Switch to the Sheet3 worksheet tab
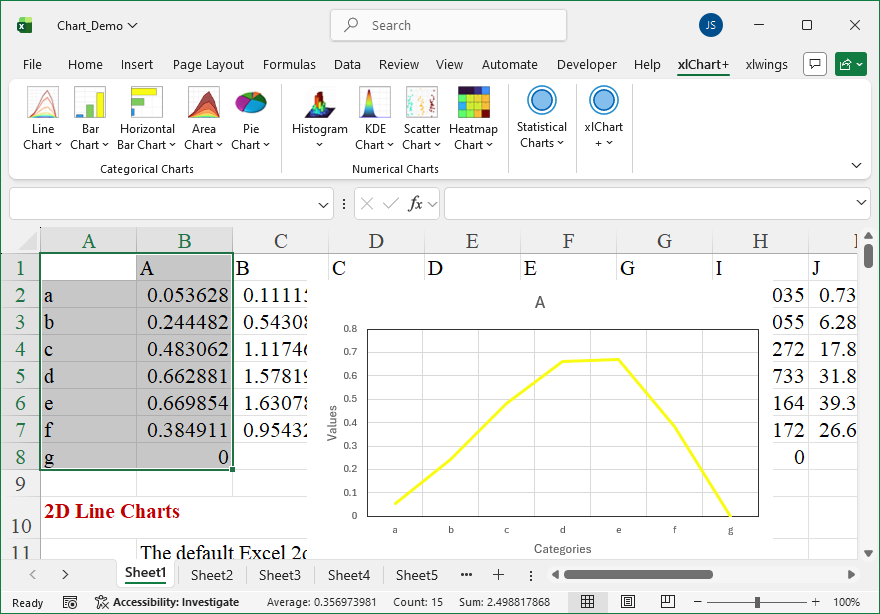The width and height of the screenshot is (880, 614). (x=279, y=575)
